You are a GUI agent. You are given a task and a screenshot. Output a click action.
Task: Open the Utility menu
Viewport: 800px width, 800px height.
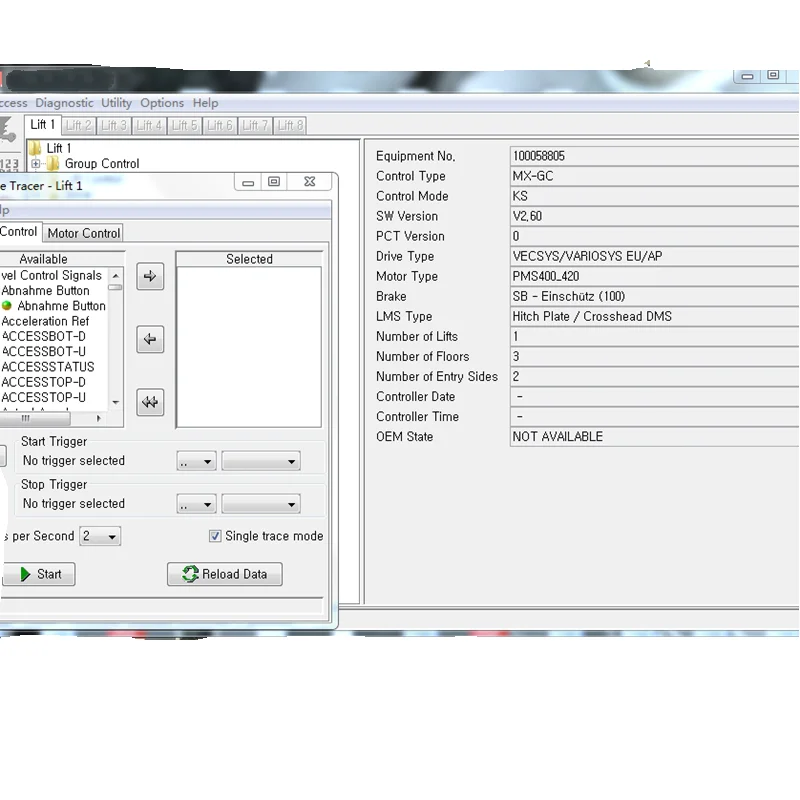[x=116, y=103]
